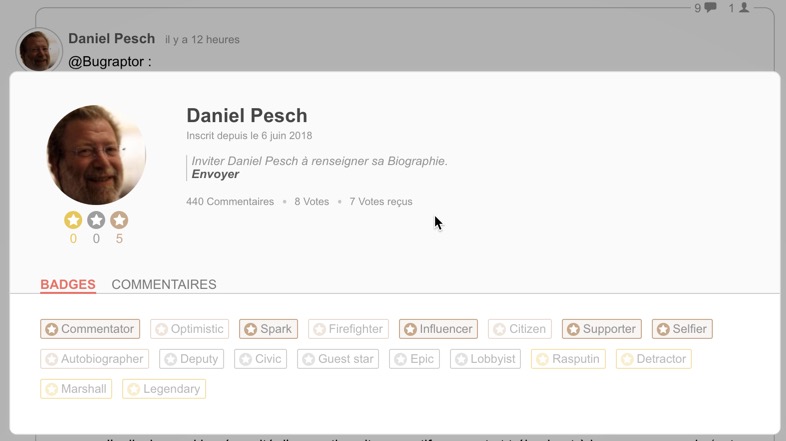Click the Supporter badge

(x=602, y=329)
